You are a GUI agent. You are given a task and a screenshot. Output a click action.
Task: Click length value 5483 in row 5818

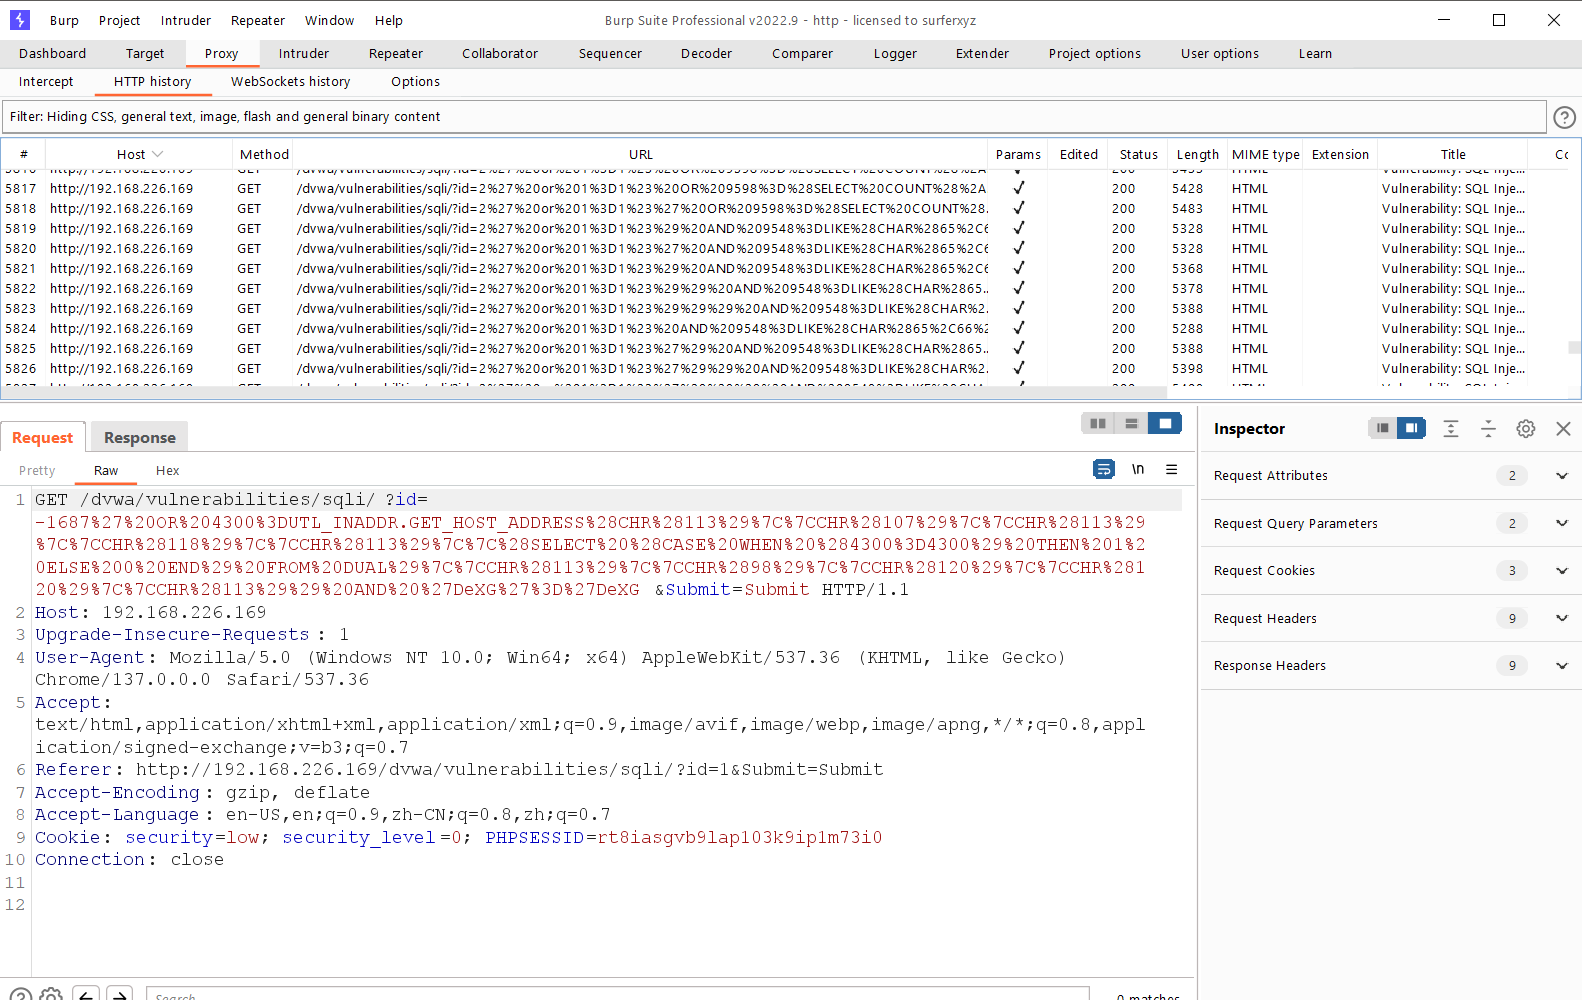pos(1187,209)
